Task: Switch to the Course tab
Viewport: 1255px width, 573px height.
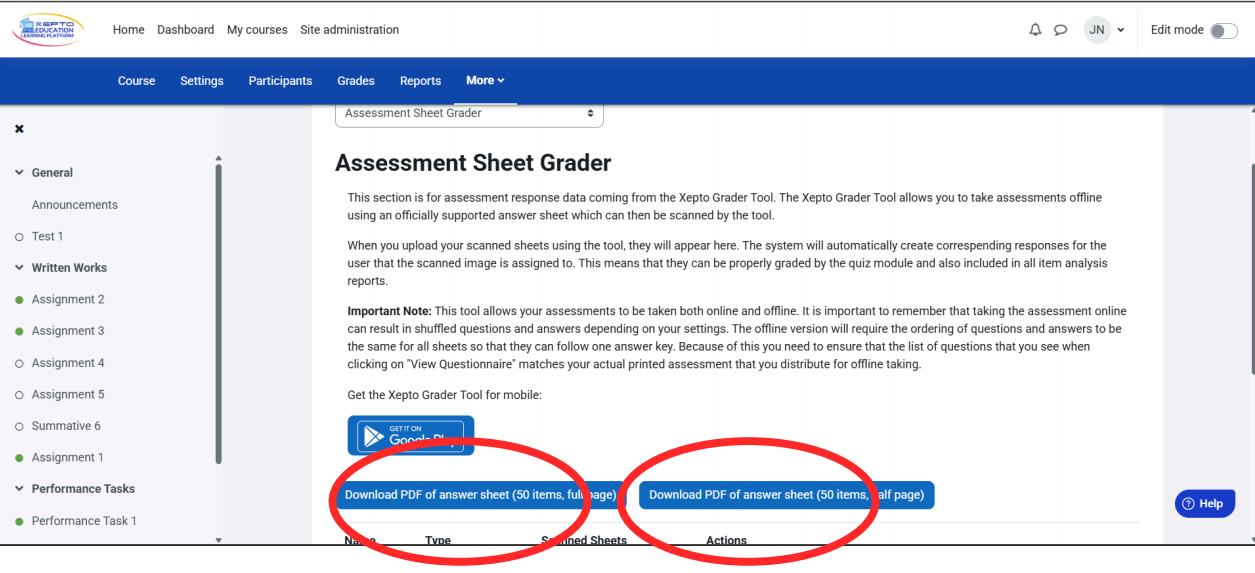Action: click(x=137, y=81)
